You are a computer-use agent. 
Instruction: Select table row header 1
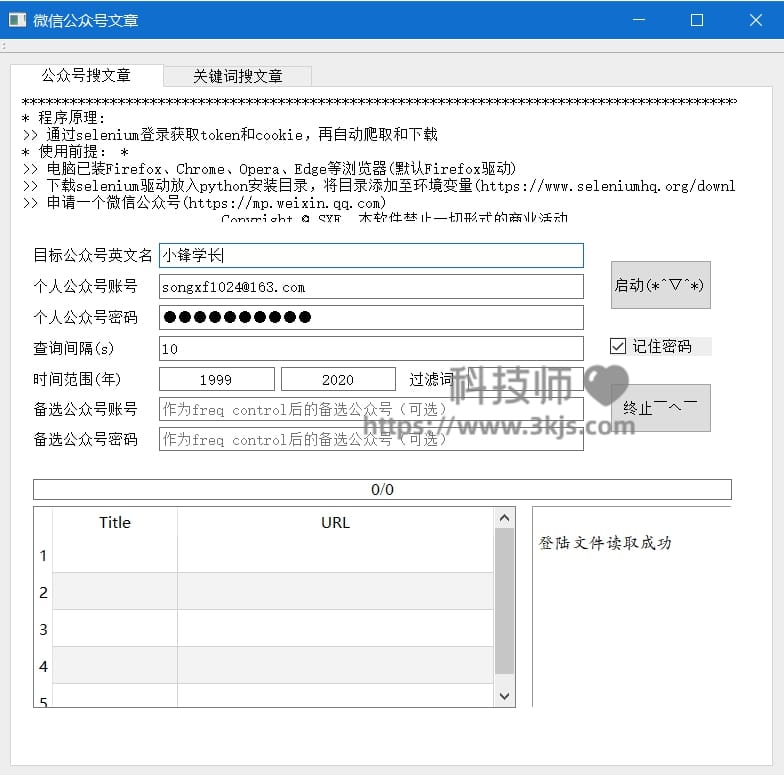click(x=43, y=555)
